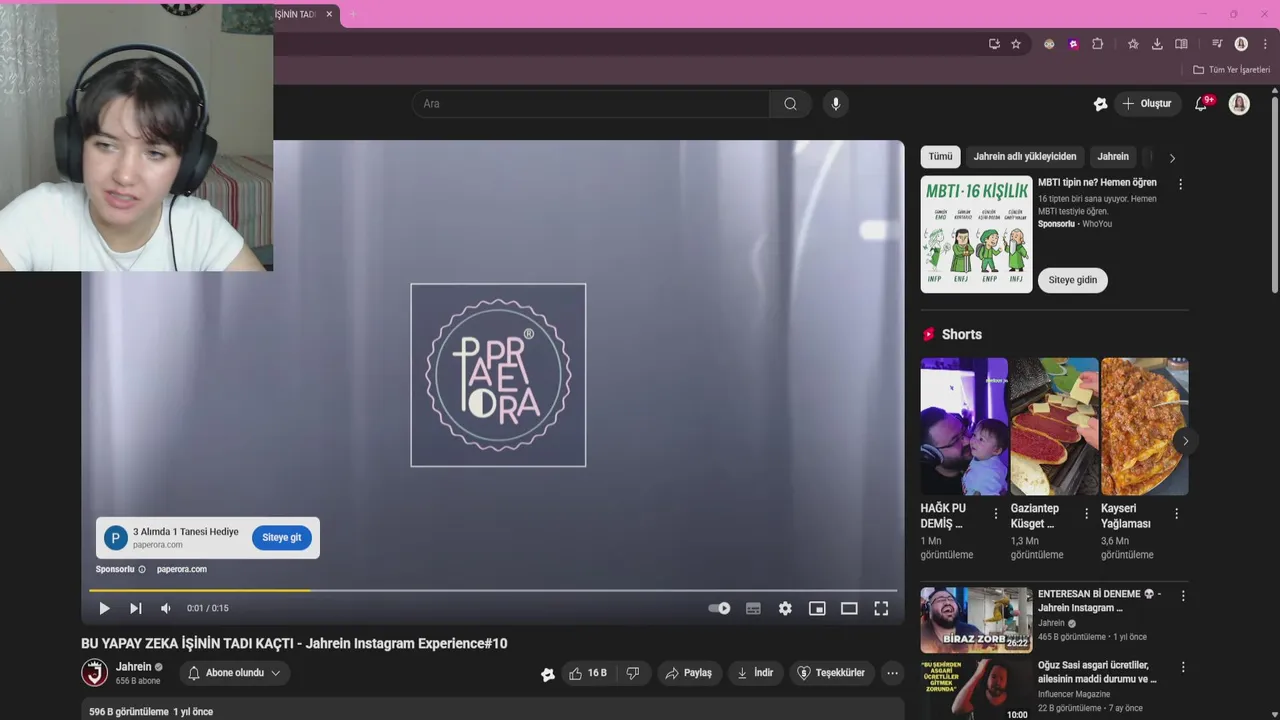Open the browser extensions puzzle icon

click(x=1097, y=44)
